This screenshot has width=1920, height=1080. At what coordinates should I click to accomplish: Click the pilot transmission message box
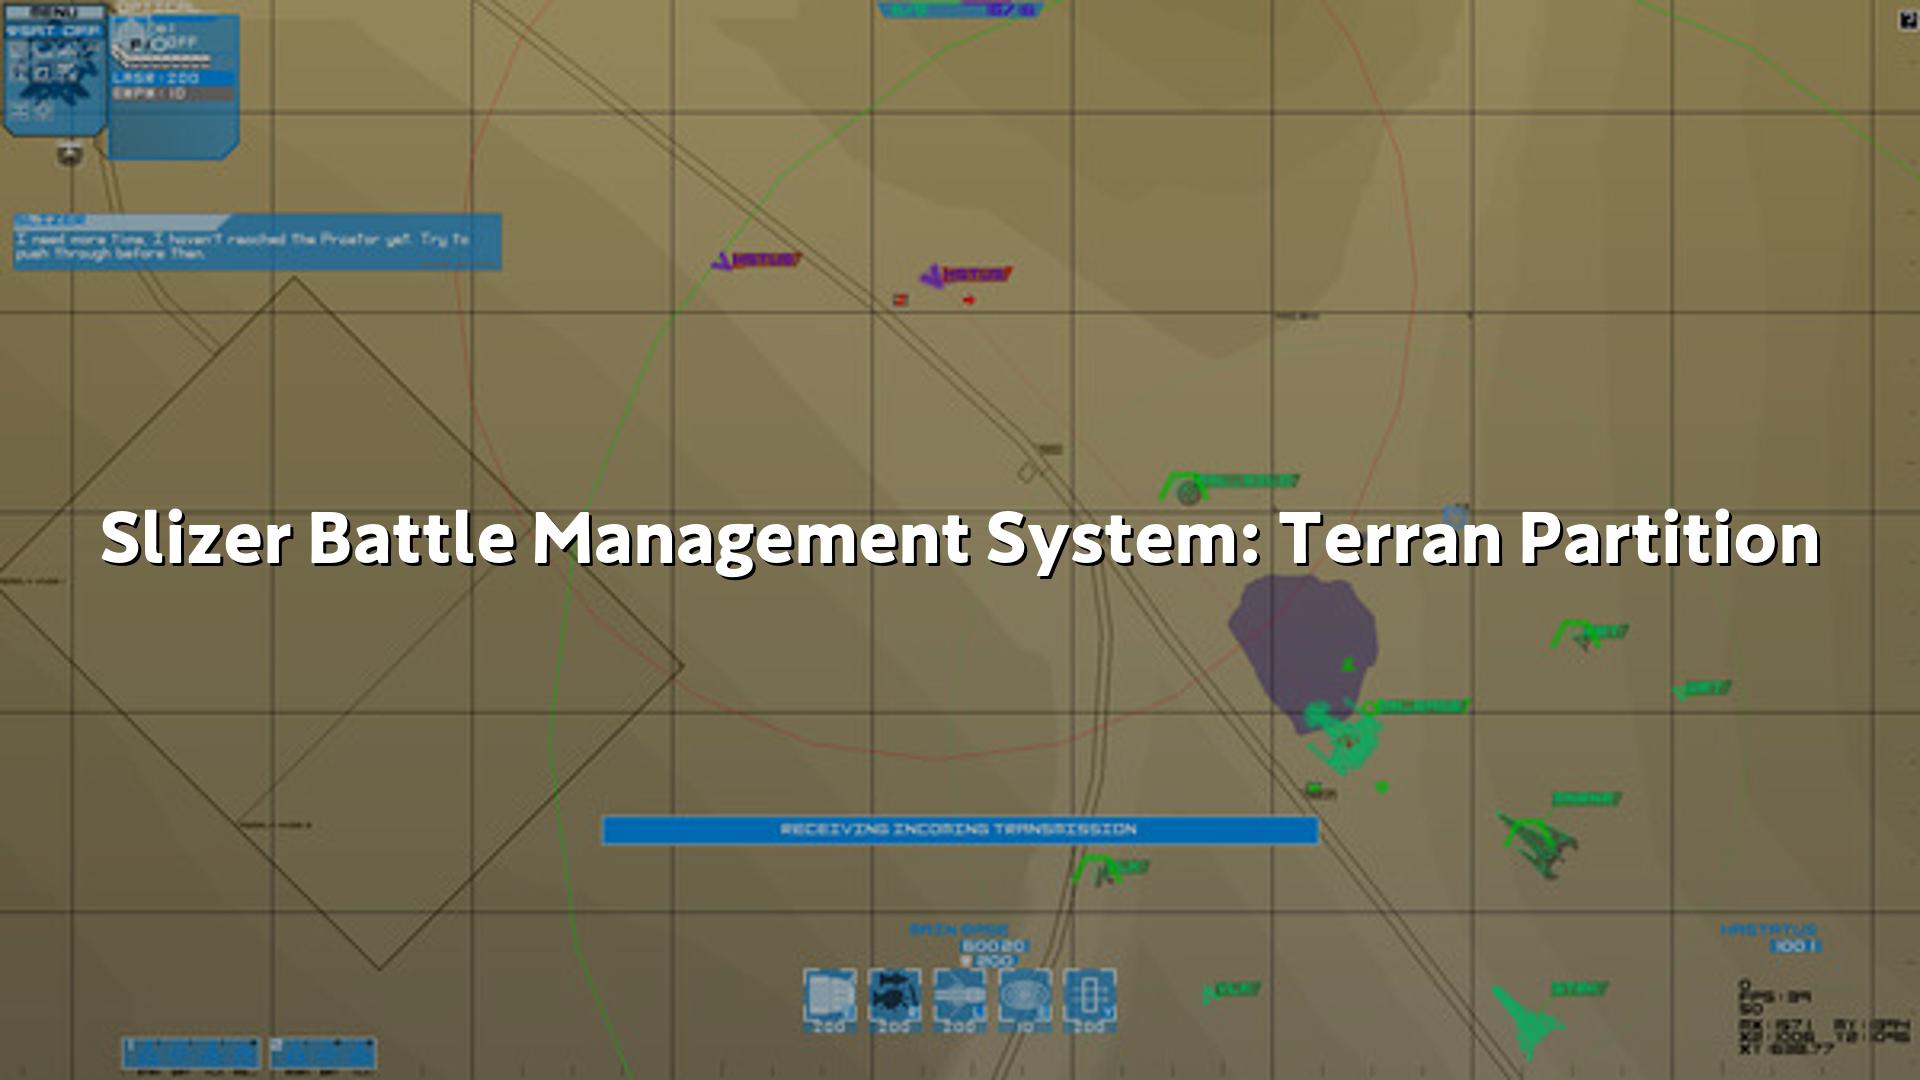[257, 242]
